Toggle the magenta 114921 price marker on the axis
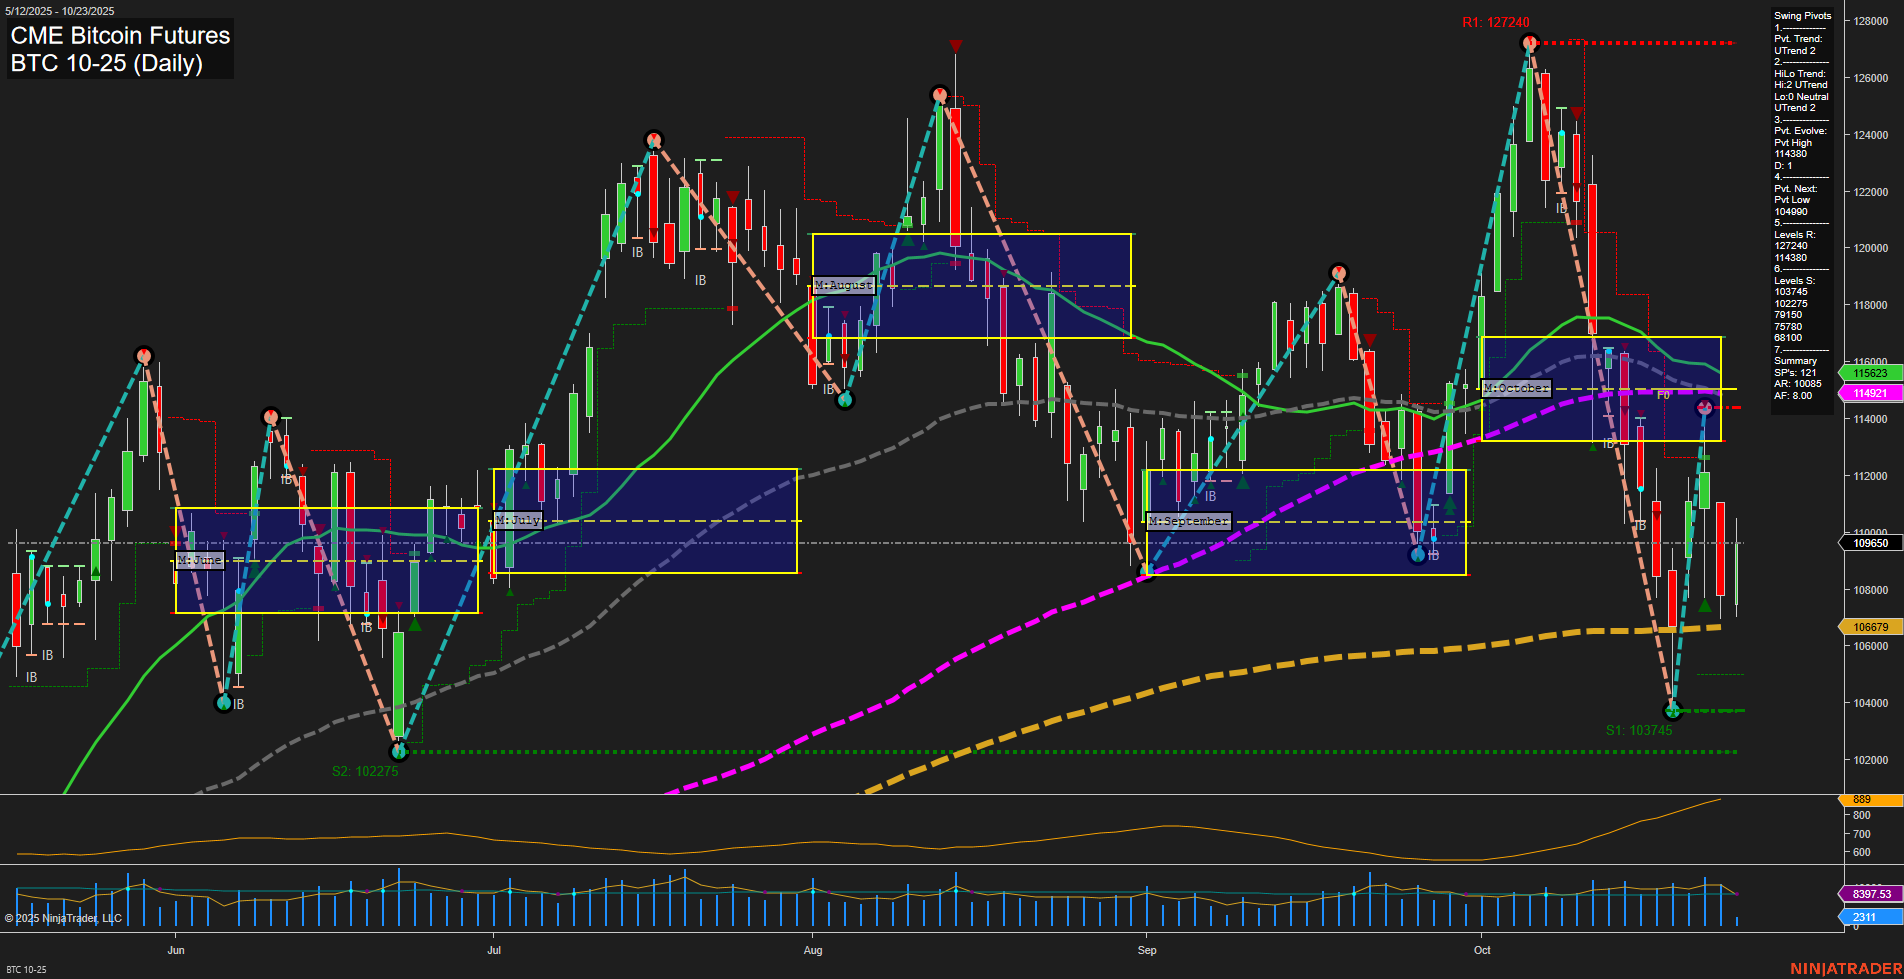 [1868, 393]
